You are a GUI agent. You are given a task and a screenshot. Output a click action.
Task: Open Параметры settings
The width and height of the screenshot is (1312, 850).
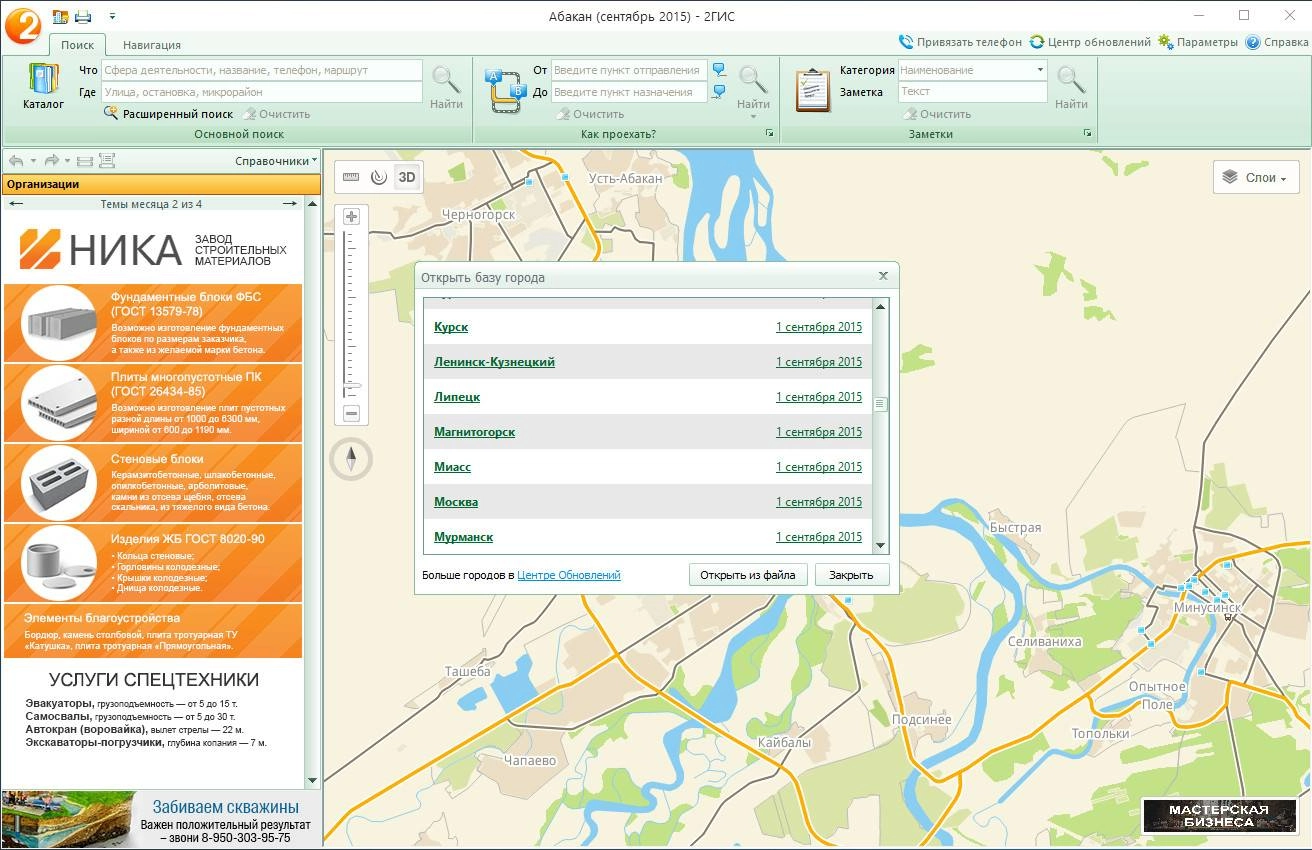[x=1198, y=42]
